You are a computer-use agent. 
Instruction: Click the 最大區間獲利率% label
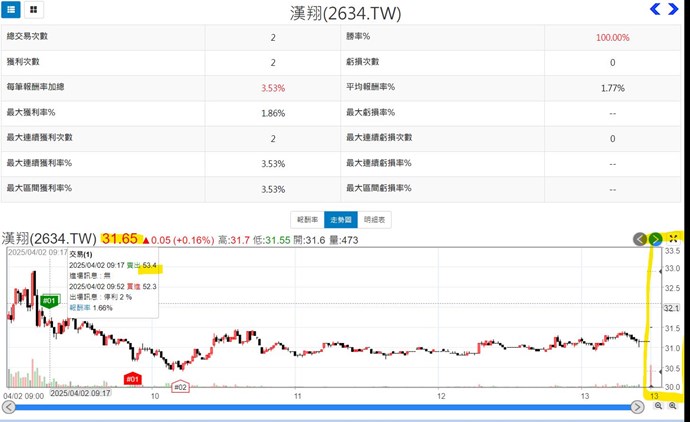pos(39,188)
